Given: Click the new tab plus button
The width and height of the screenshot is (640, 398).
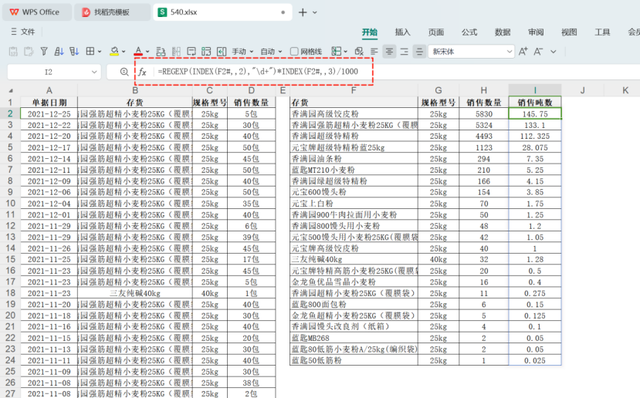Looking at the screenshot, I should coord(302,12).
